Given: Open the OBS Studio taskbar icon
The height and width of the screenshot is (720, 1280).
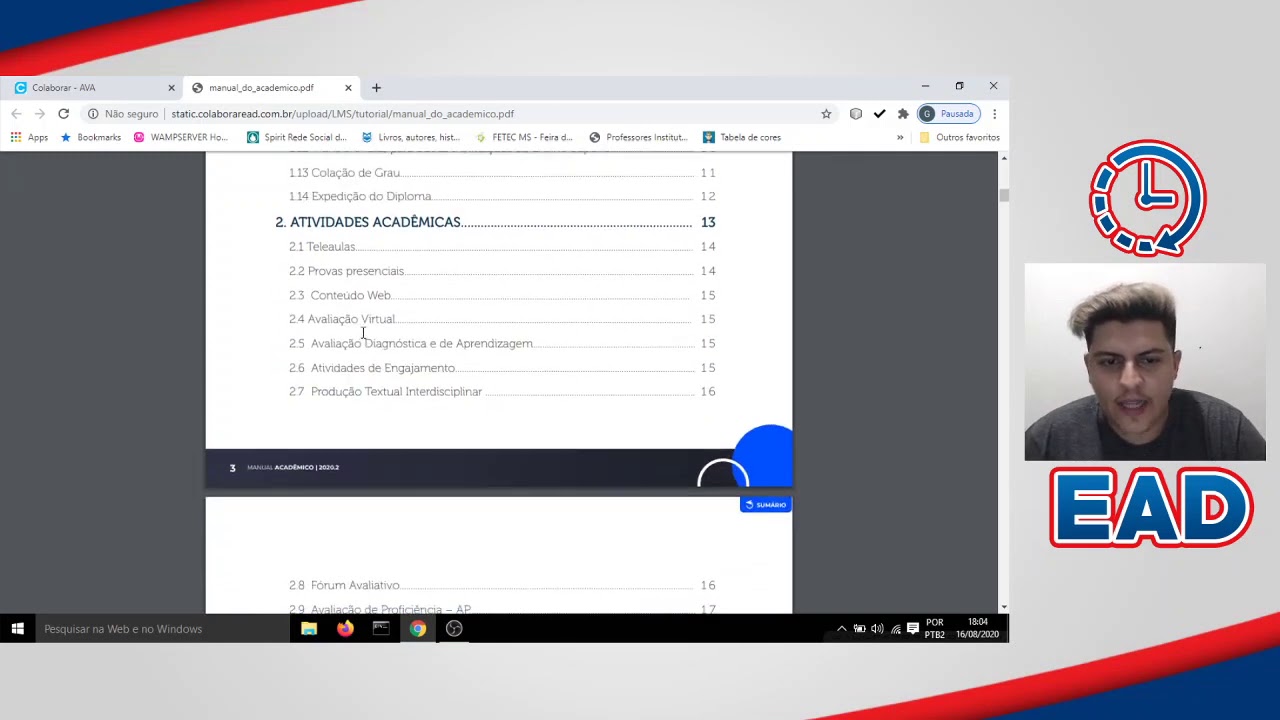Looking at the screenshot, I should pyautogui.click(x=454, y=629).
